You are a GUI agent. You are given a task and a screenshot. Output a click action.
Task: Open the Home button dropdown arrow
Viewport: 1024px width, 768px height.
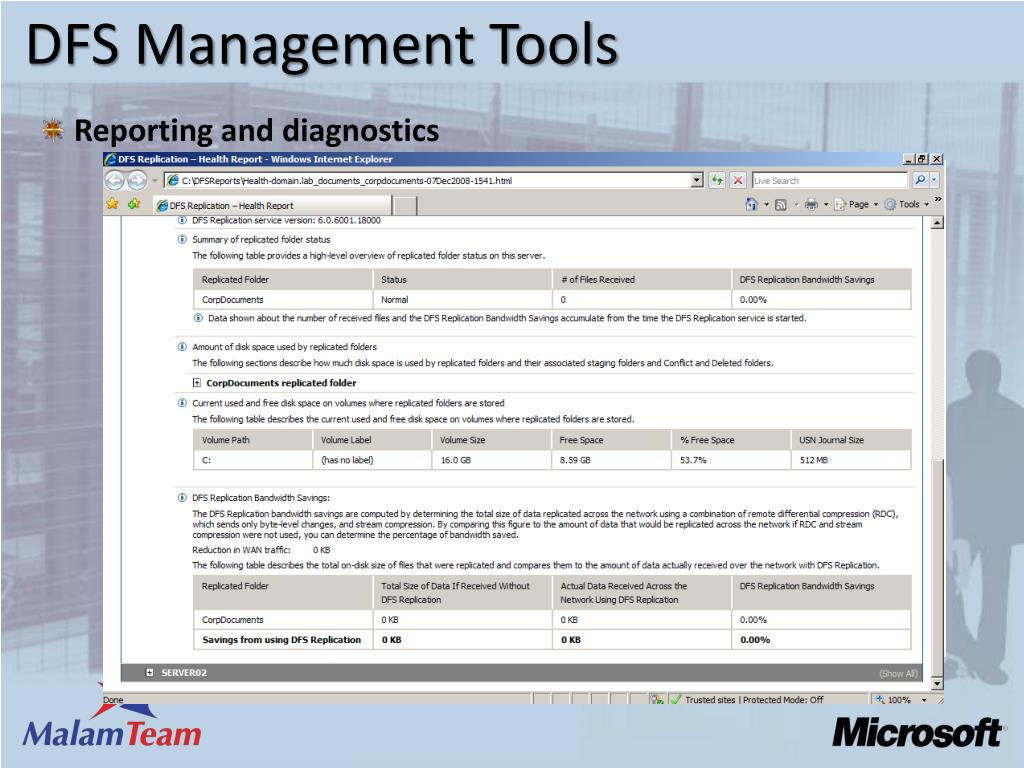[767, 204]
